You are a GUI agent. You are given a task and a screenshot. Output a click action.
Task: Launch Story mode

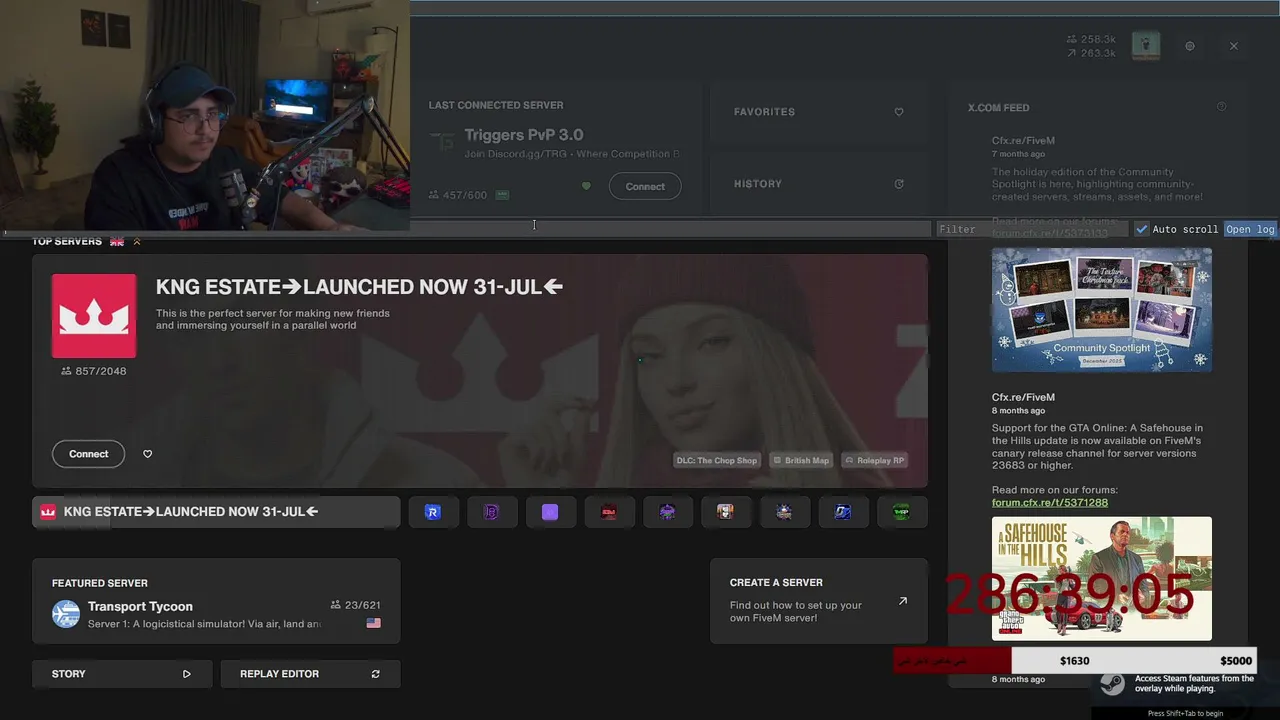(x=122, y=674)
